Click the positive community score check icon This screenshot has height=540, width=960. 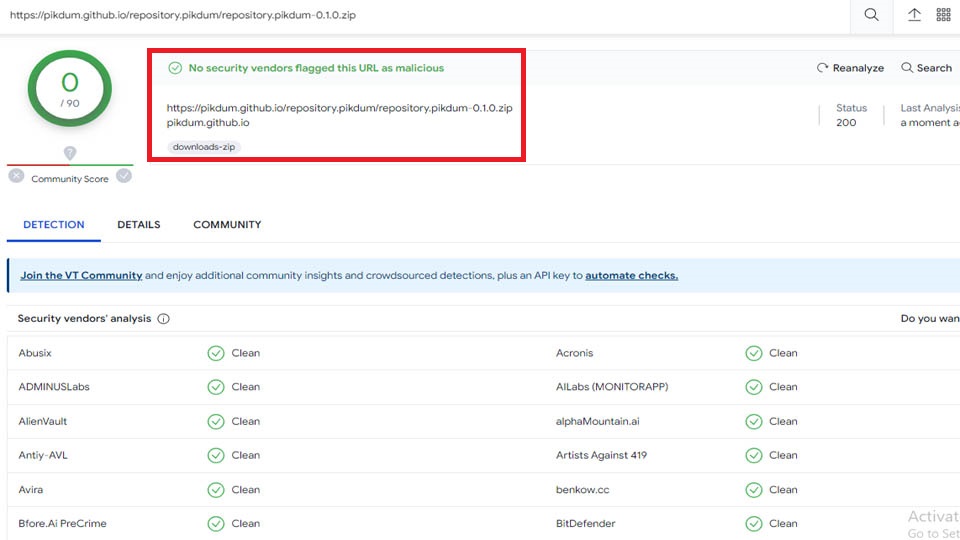click(124, 176)
